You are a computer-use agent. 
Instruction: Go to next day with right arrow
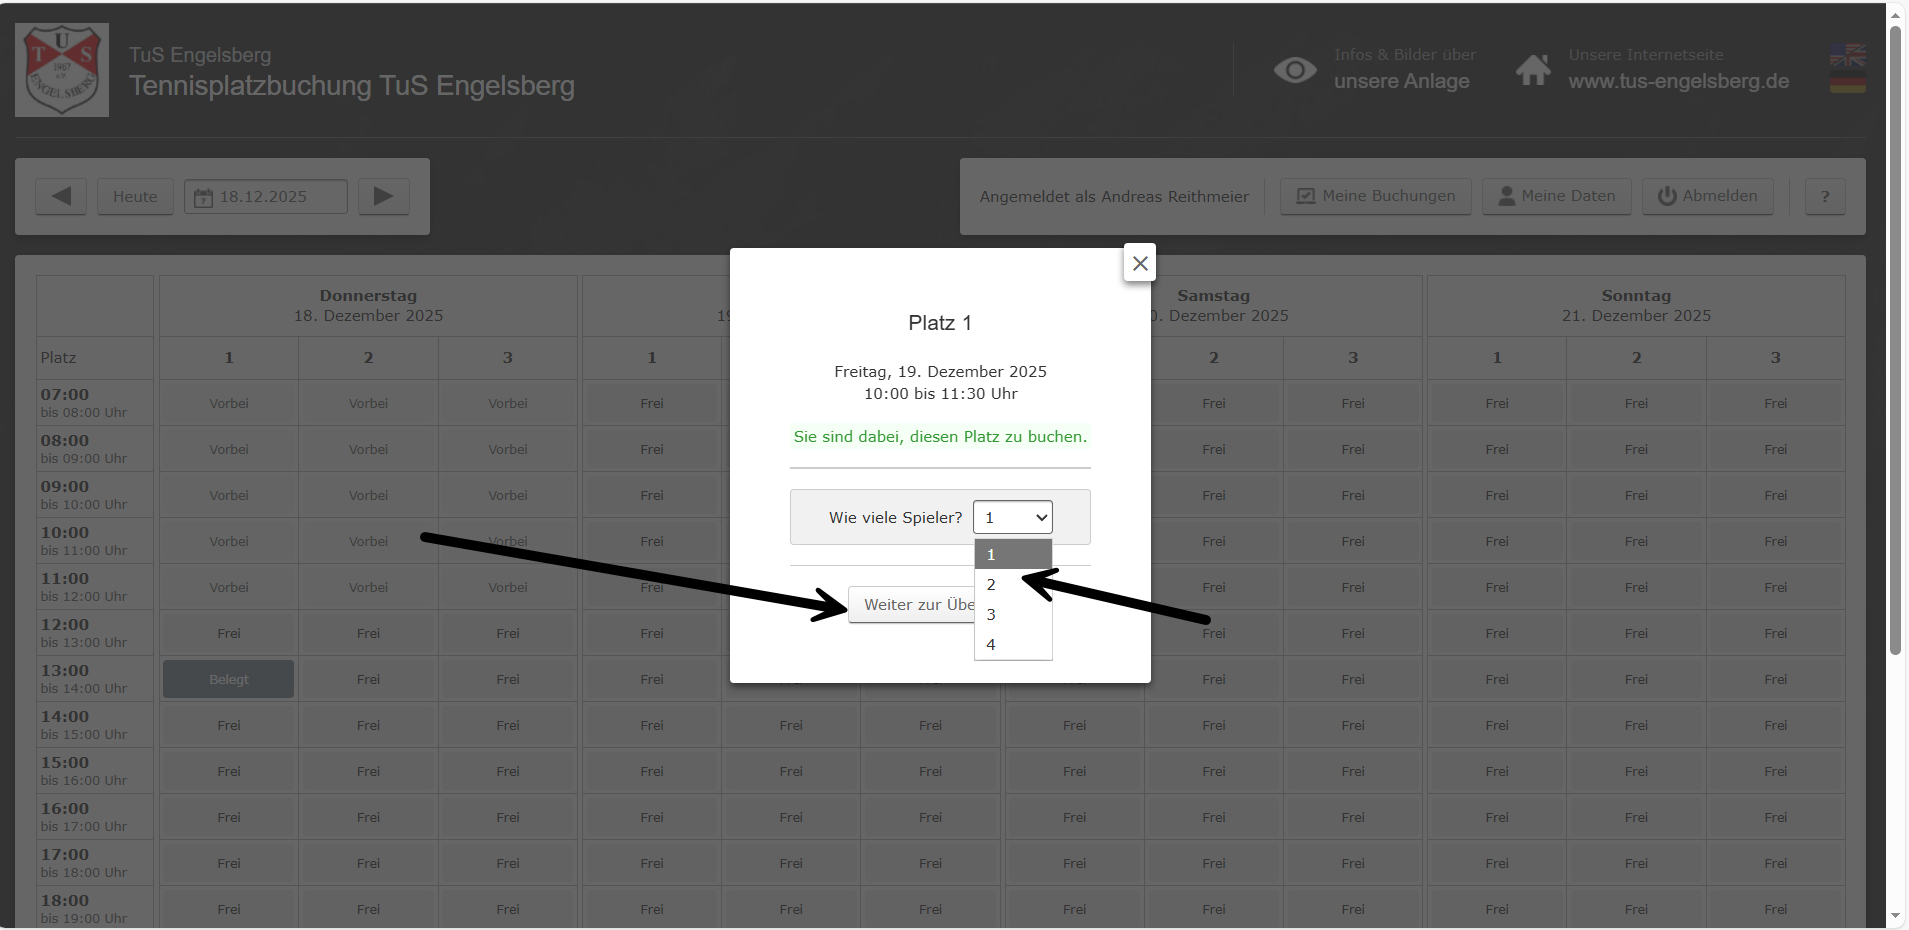pos(384,196)
